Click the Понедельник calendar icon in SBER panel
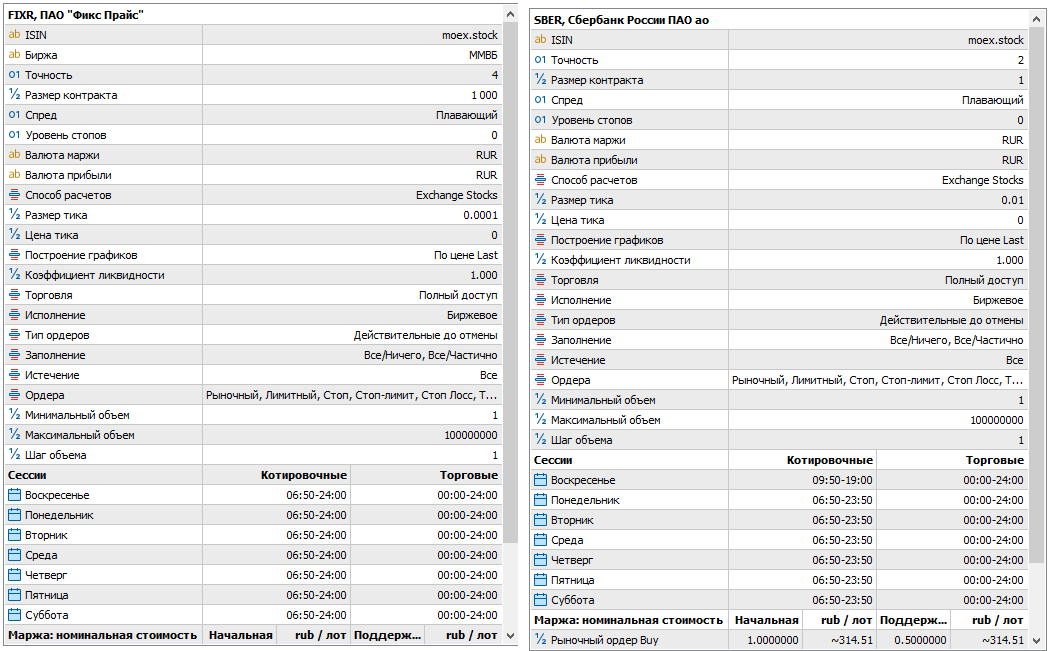This screenshot has height=651, width=1049. tap(540, 500)
